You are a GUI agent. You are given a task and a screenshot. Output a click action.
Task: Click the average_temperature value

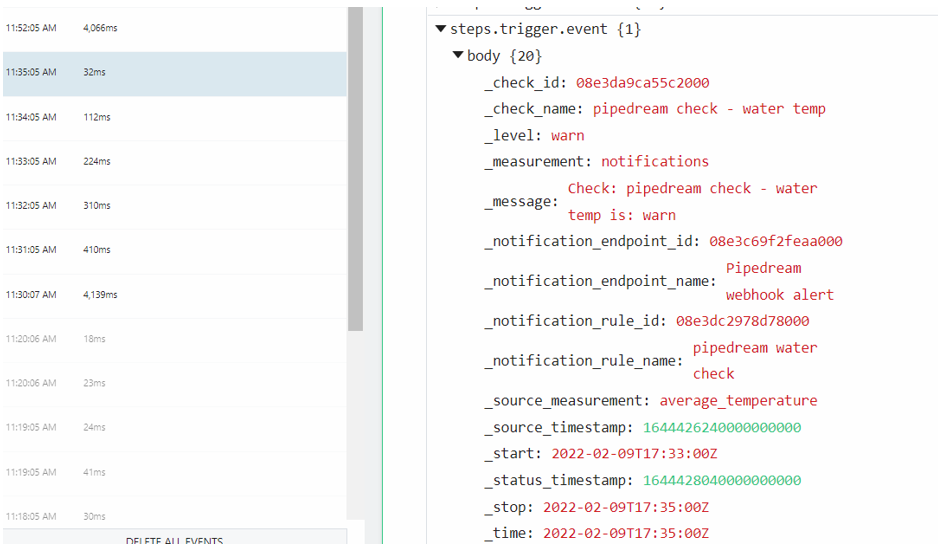coord(738,401)
